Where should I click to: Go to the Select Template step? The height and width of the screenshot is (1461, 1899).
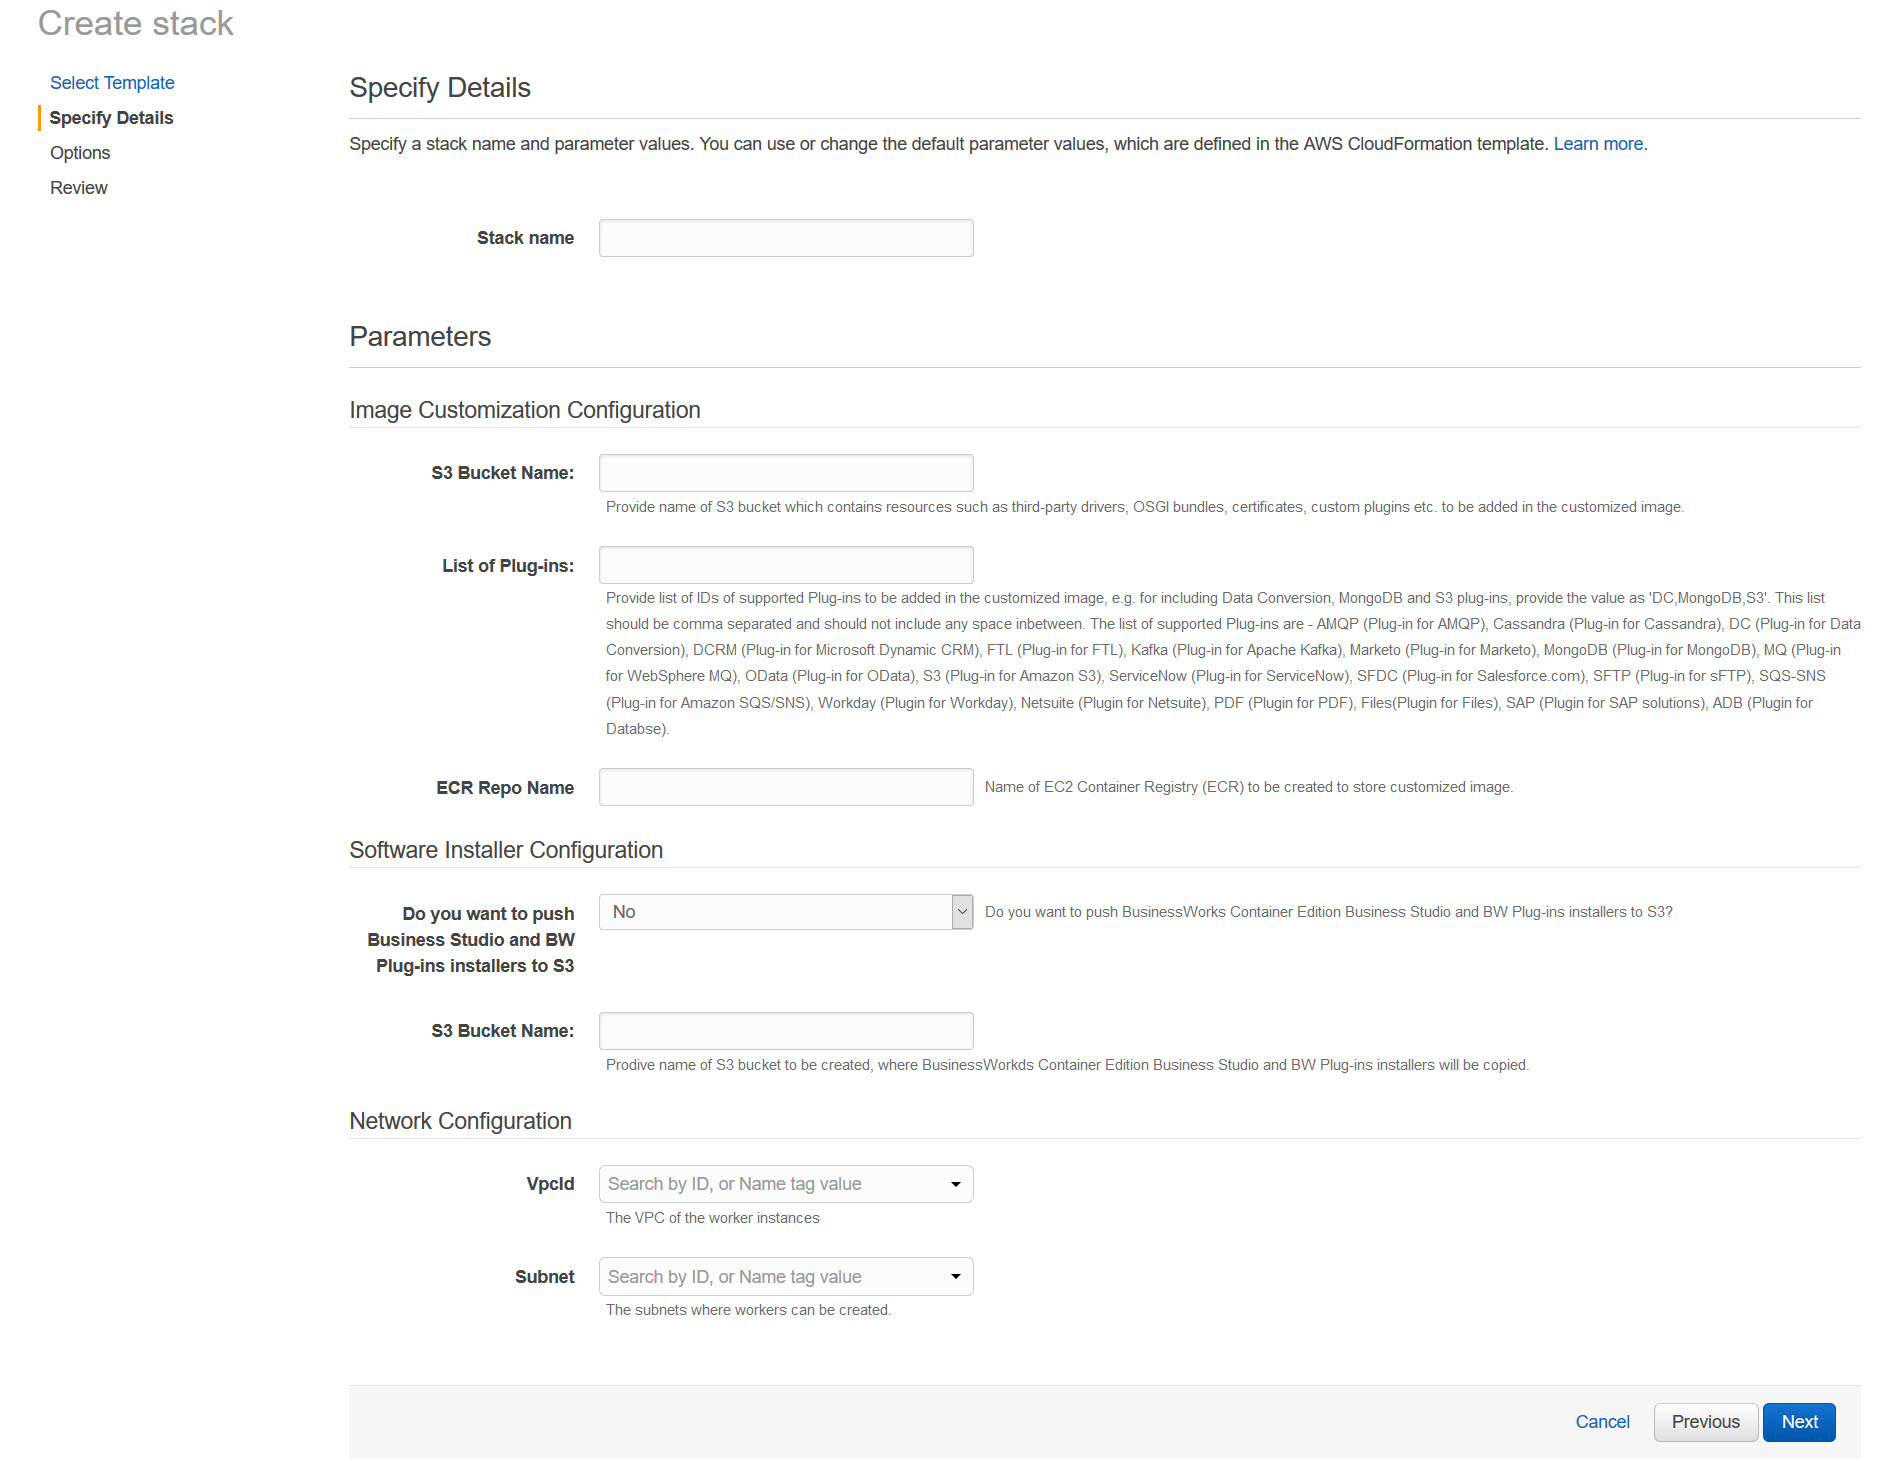112,83
